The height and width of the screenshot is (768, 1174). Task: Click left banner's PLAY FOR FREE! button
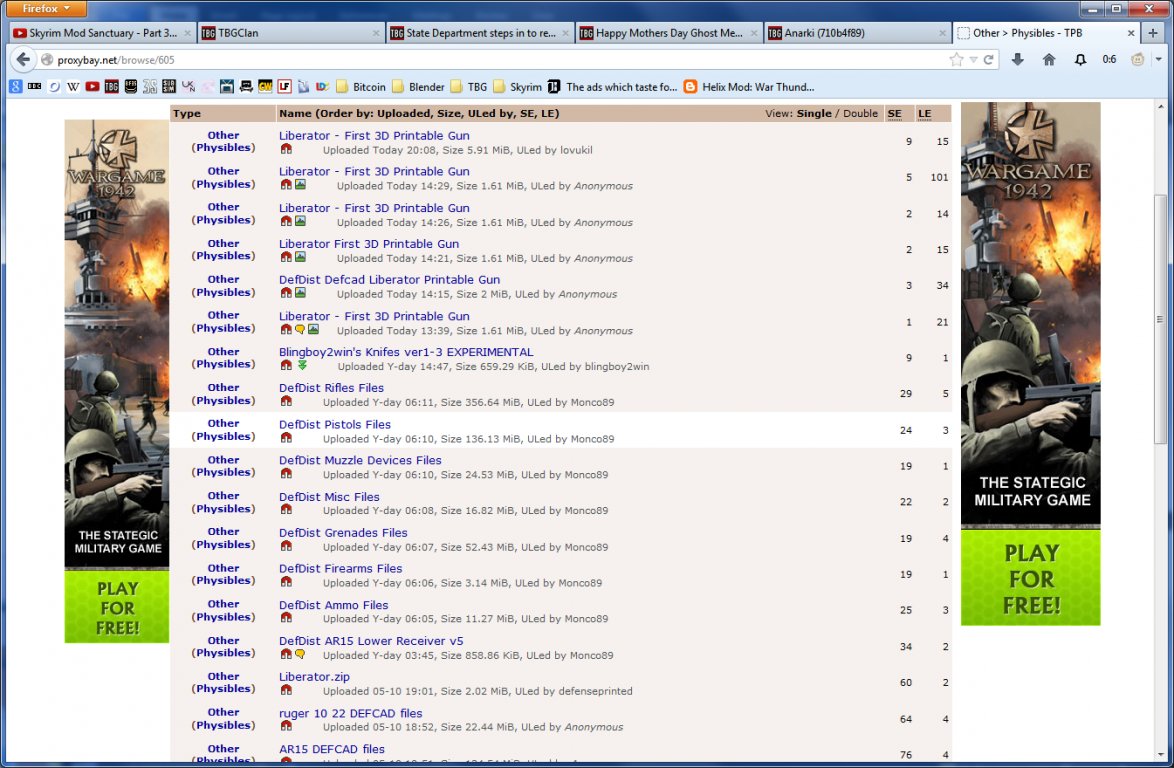click(118, 607)
